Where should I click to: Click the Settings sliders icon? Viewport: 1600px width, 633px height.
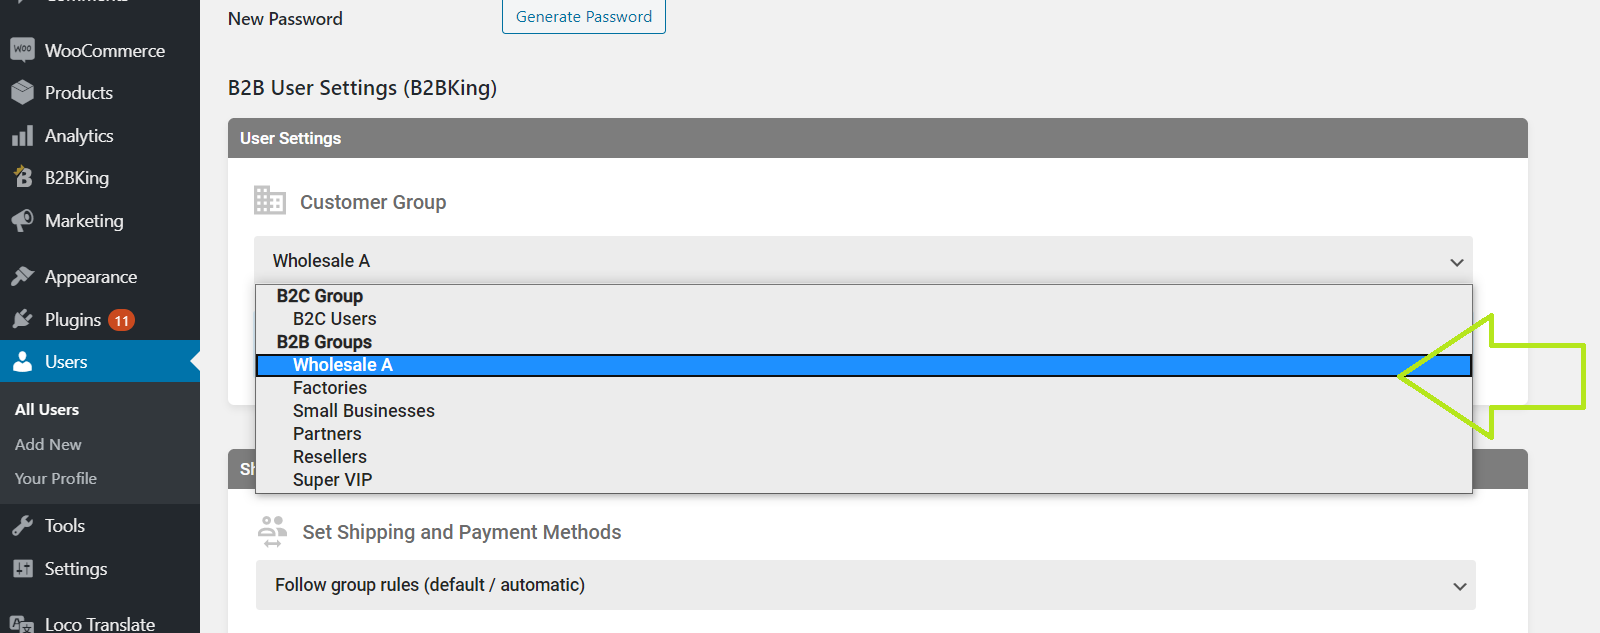pyautogui.click(x=22, y=568)
